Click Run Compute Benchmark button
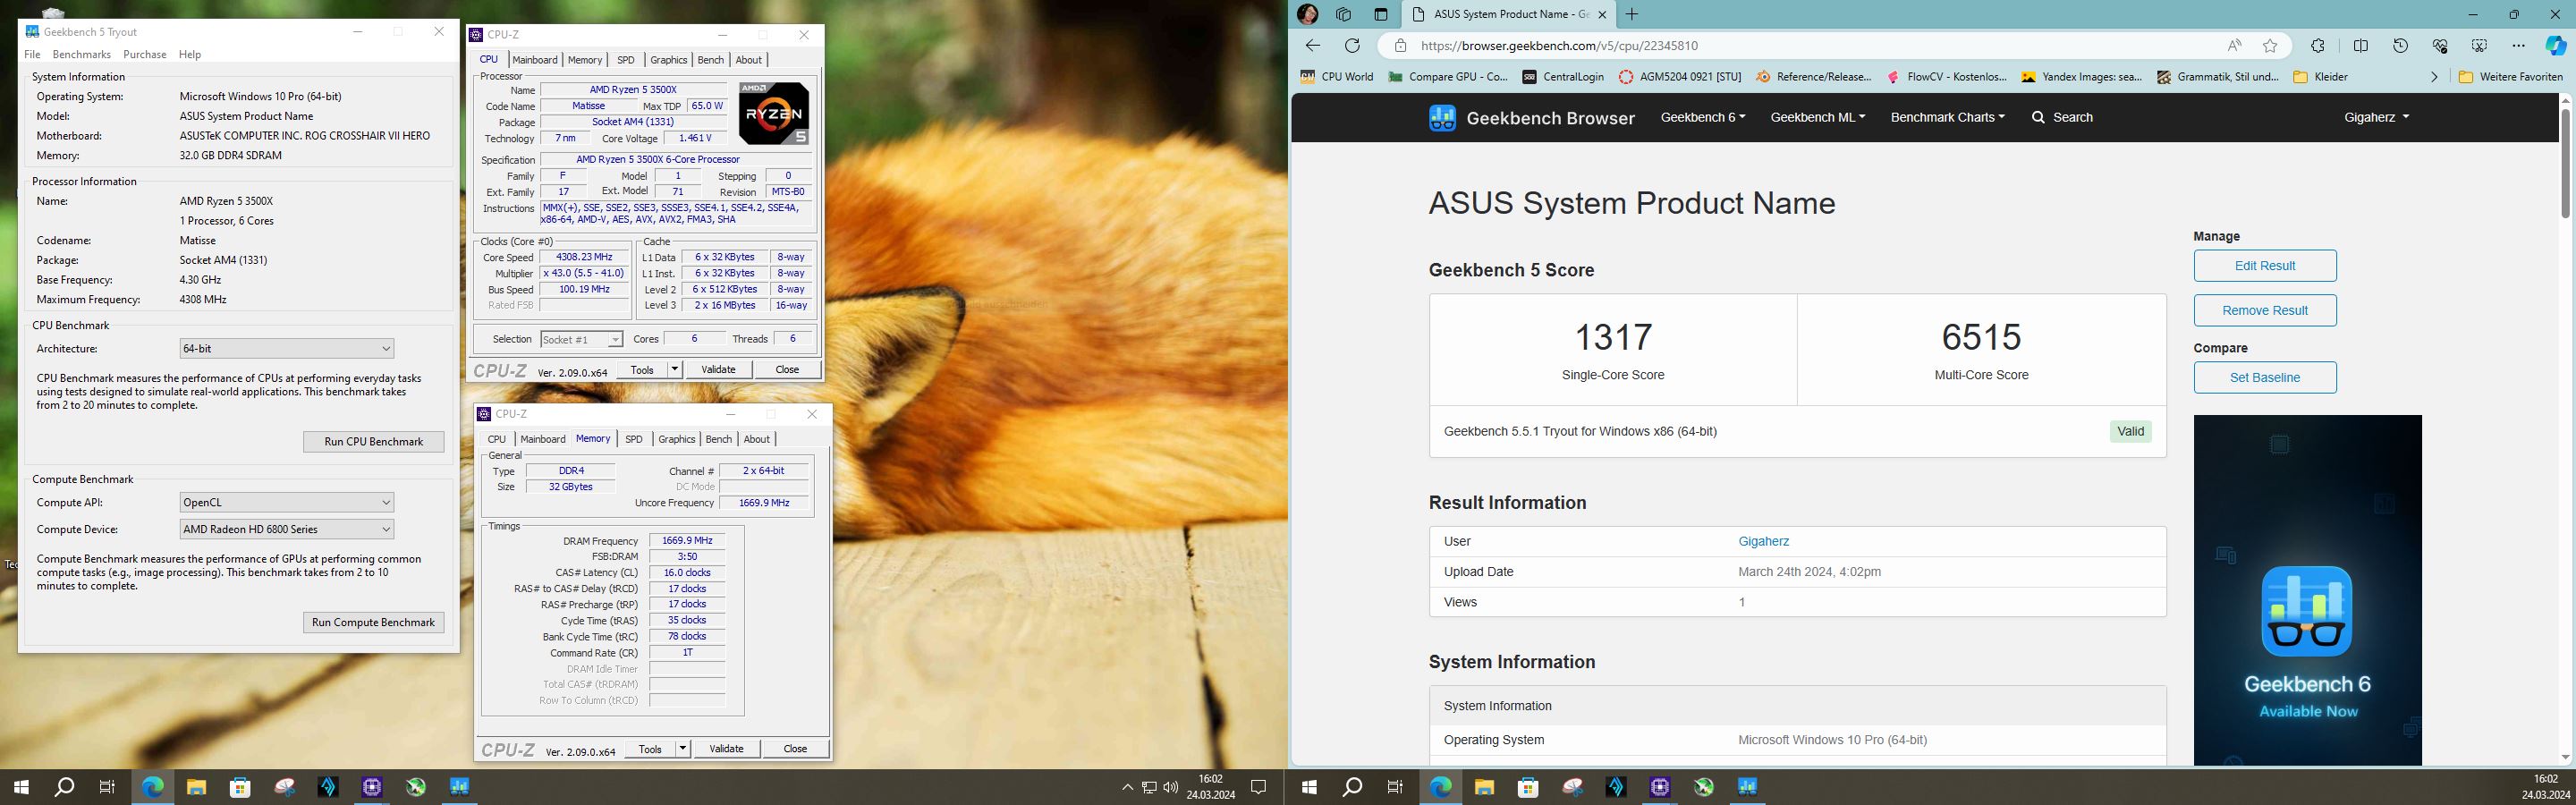Screen dimensions: 2576x805 click(x=374, y=622)
